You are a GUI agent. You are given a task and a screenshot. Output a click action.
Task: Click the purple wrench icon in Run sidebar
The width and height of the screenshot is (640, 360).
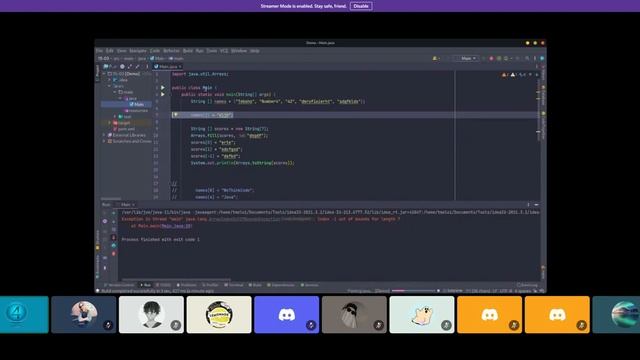(x=105, y=221)
